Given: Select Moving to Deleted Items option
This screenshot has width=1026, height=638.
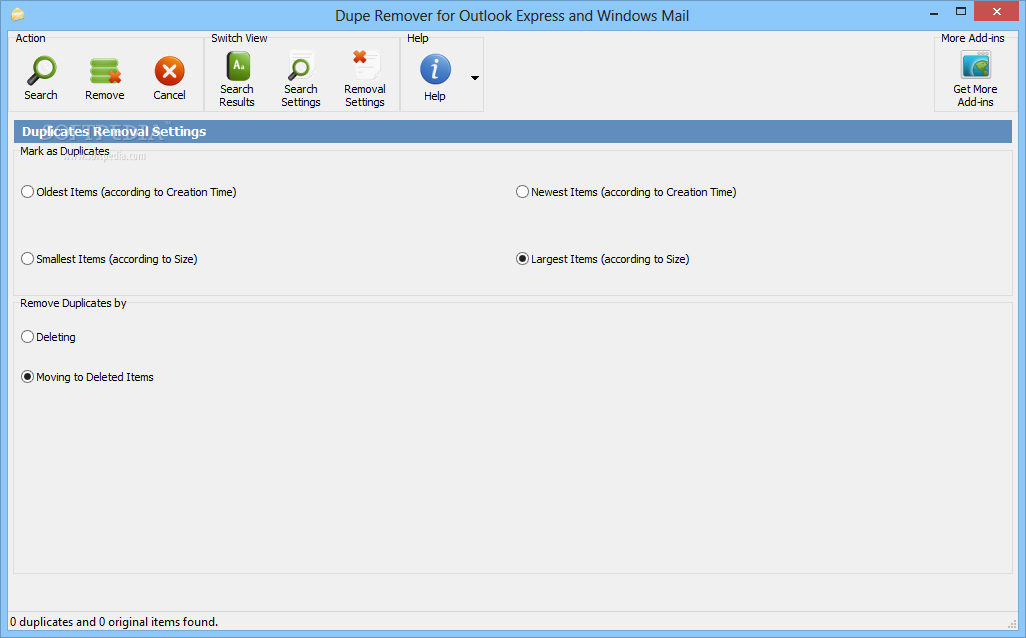Looking at the screenshot, I should (88, 377).
